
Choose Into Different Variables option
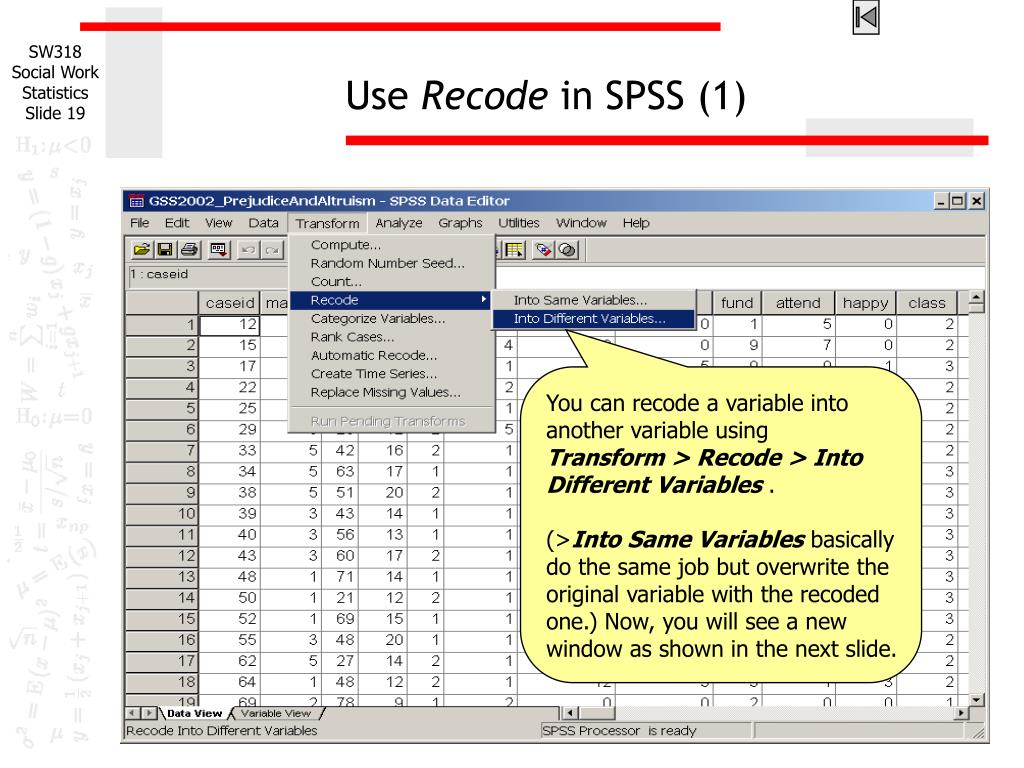click(x=588, y=319)
